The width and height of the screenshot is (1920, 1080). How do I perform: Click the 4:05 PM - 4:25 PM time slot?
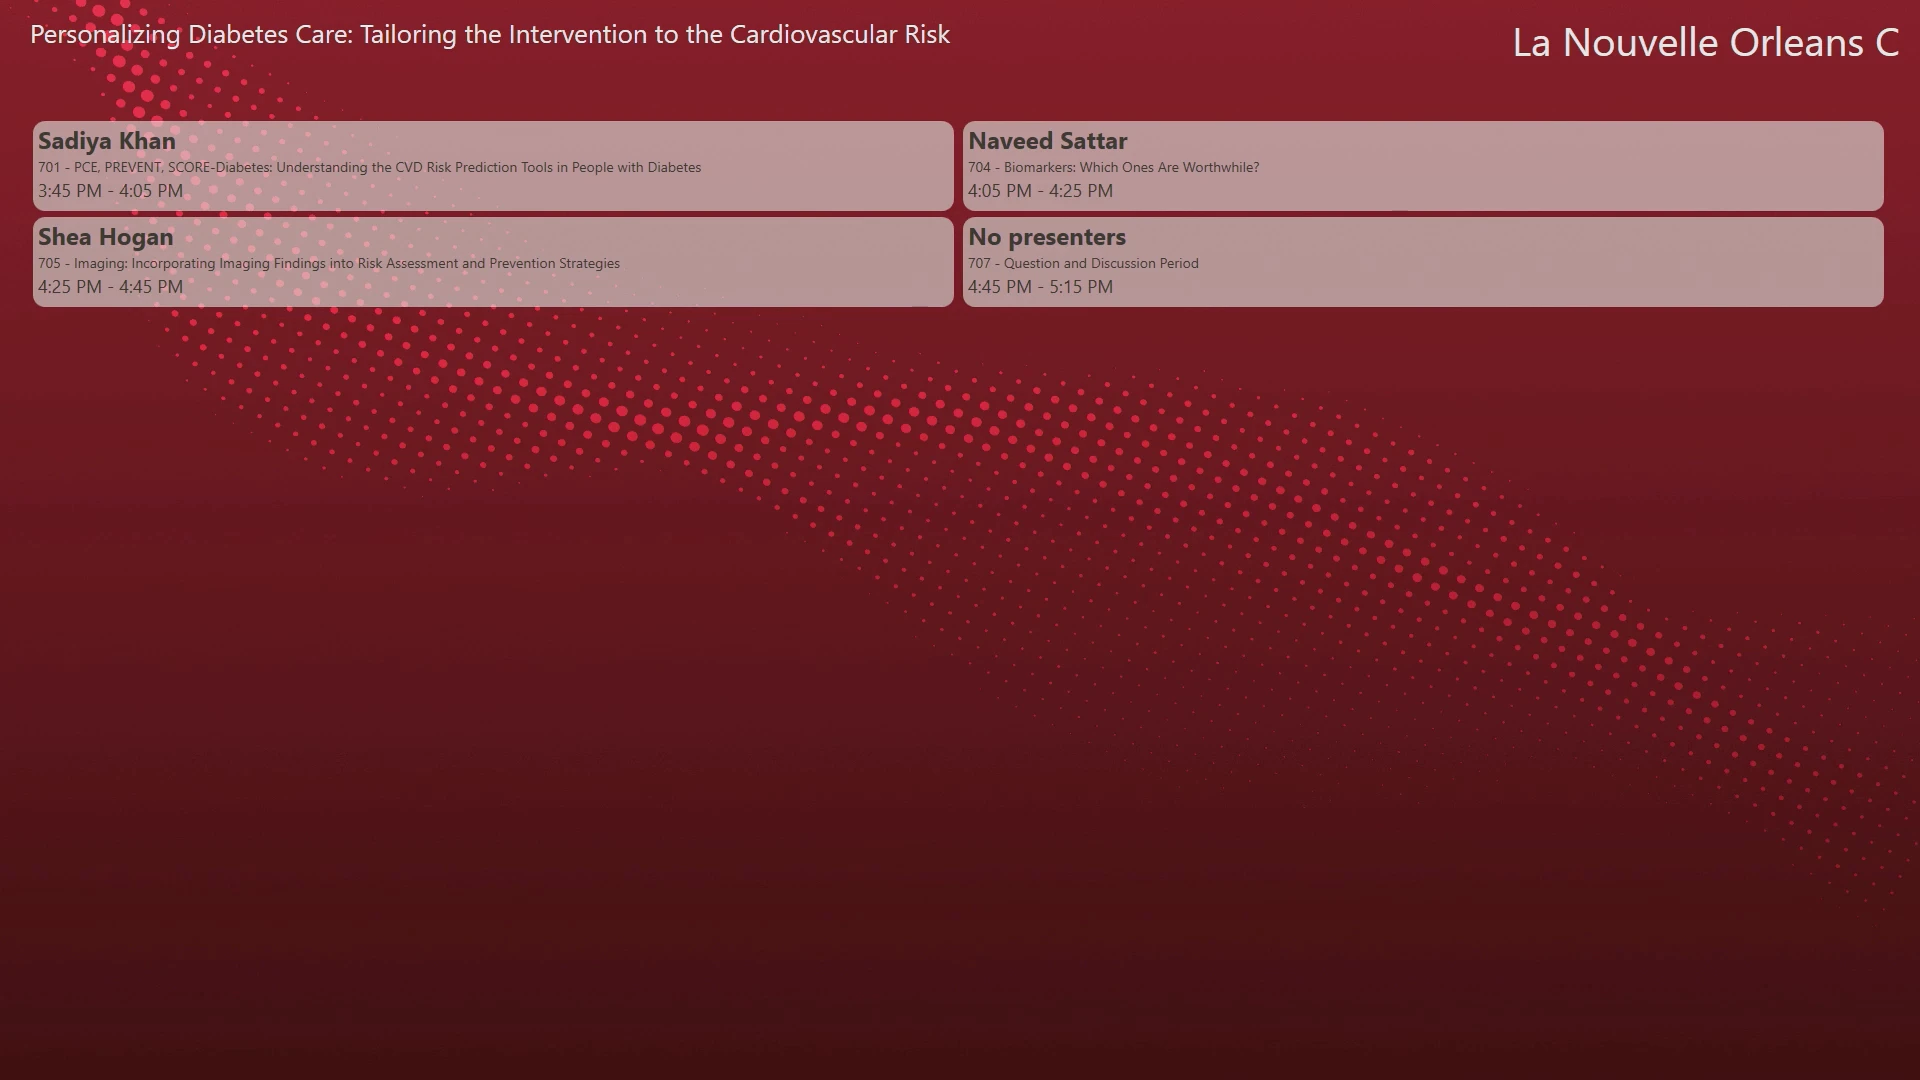tap(1040, 190)
